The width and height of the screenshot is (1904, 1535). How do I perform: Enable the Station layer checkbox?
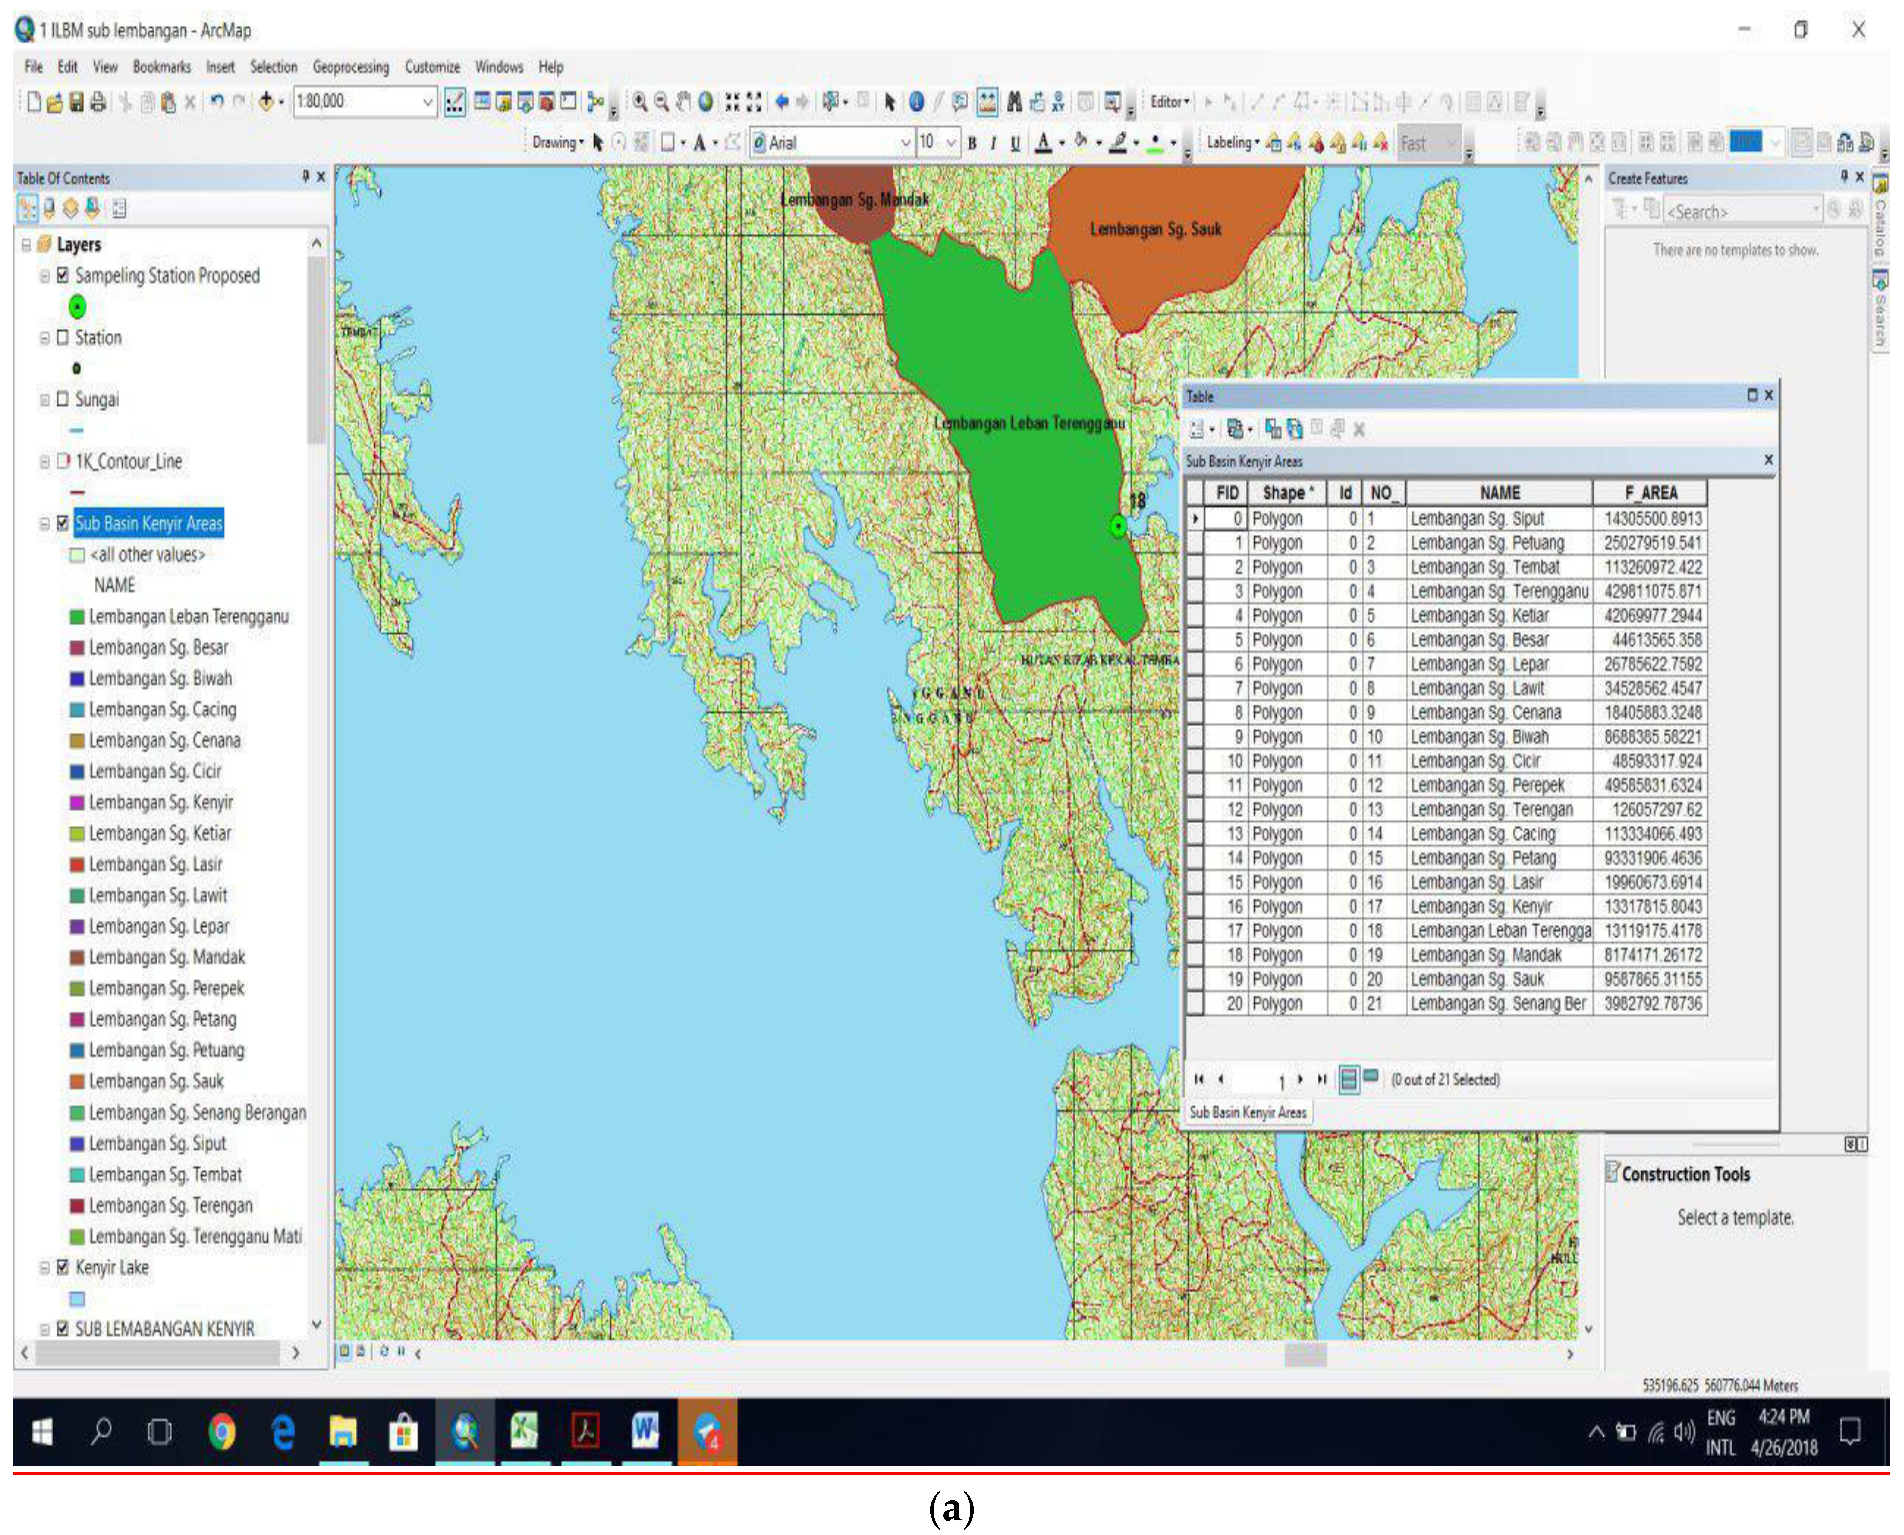coord(63,337)
